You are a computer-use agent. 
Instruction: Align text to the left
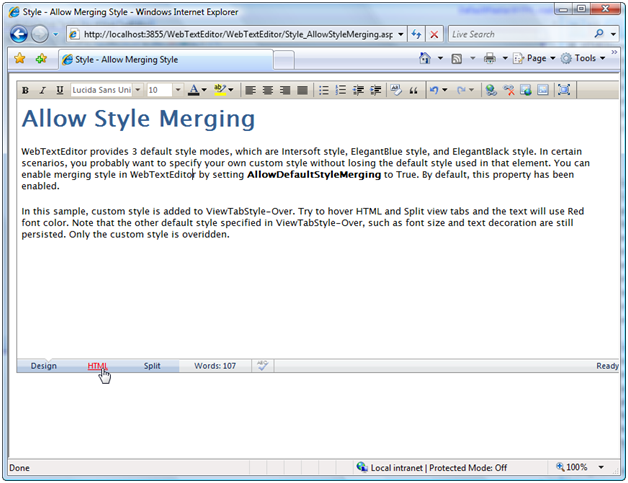(x=250, y=90)
